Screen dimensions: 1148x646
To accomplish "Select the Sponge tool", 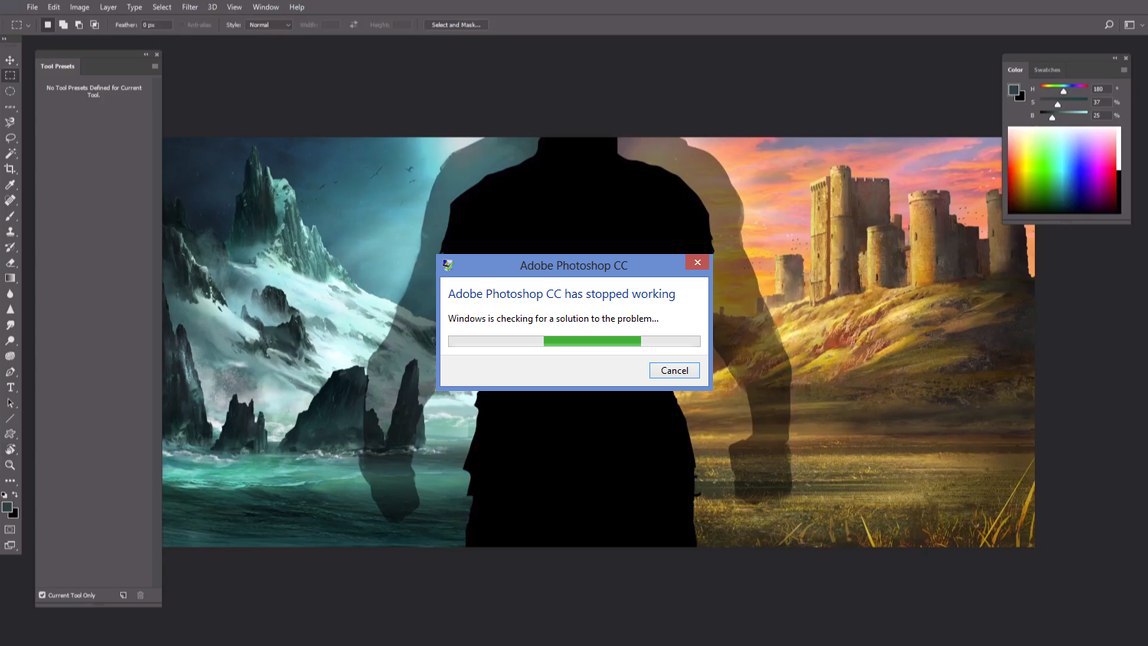I will 10,356.
